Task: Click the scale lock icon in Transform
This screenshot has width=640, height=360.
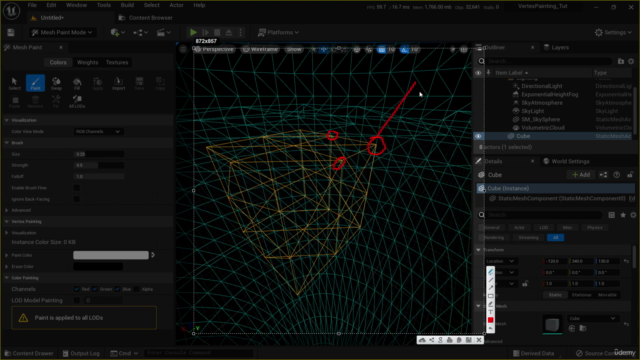Action: [x=525, y=284]
